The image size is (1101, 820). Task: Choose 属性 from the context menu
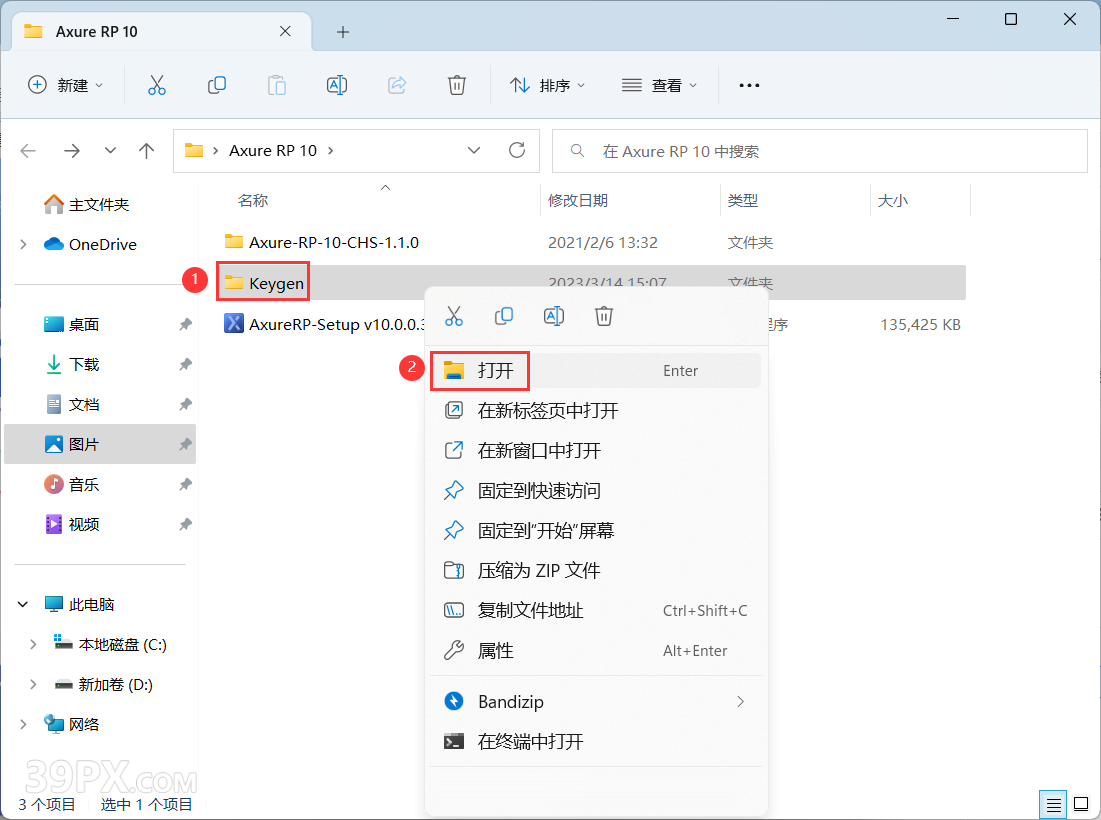(595, 651)
